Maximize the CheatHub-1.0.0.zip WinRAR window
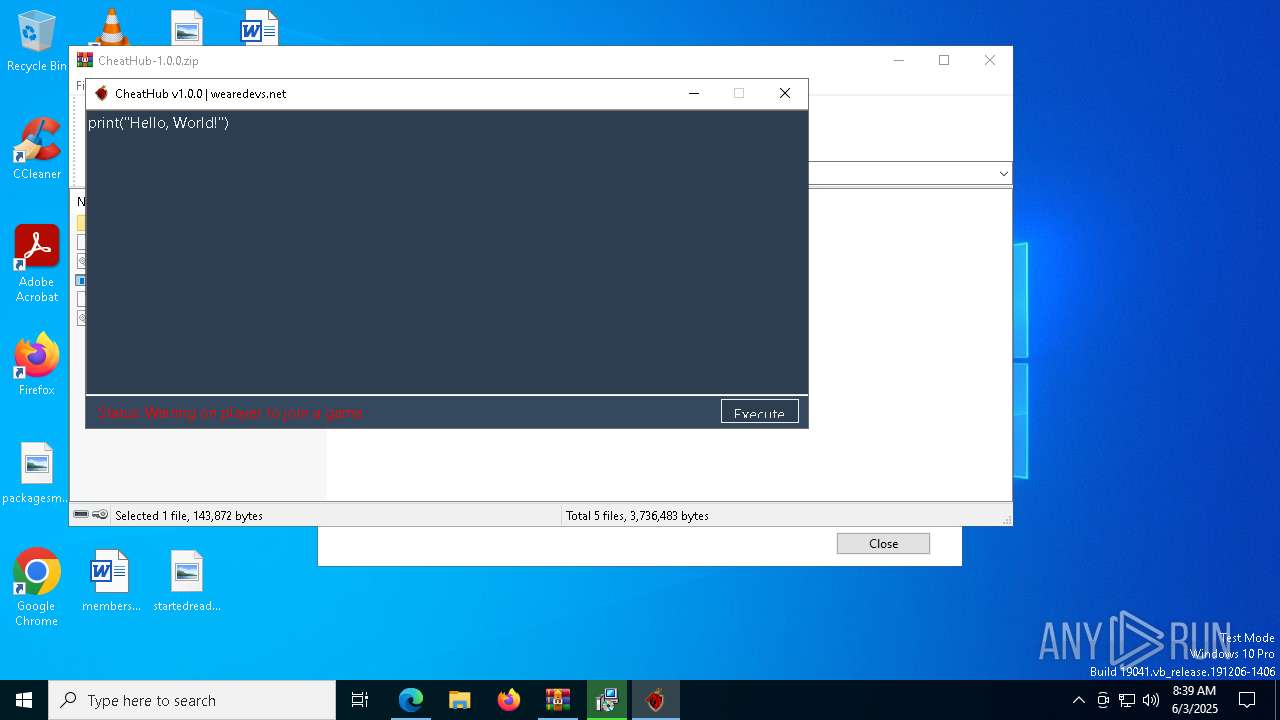 click(944, 60)
